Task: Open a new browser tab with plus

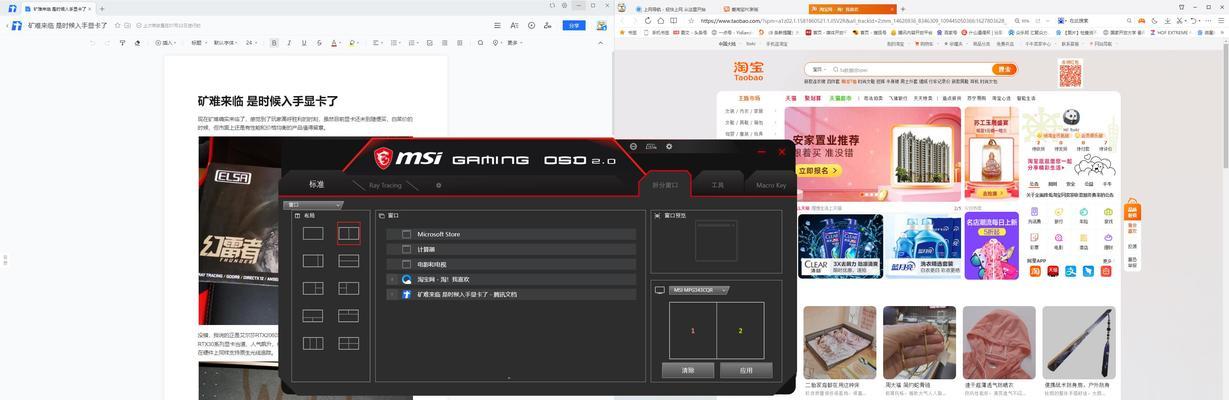Action: coord(902,8)
